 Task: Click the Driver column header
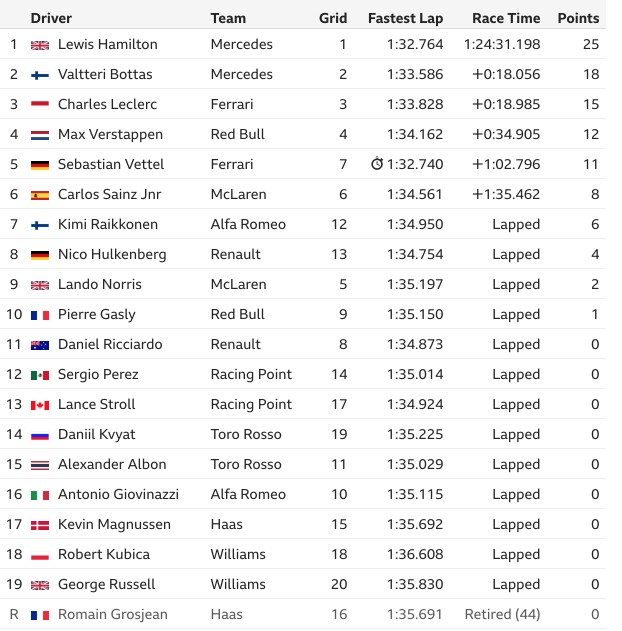click(51, 18)
